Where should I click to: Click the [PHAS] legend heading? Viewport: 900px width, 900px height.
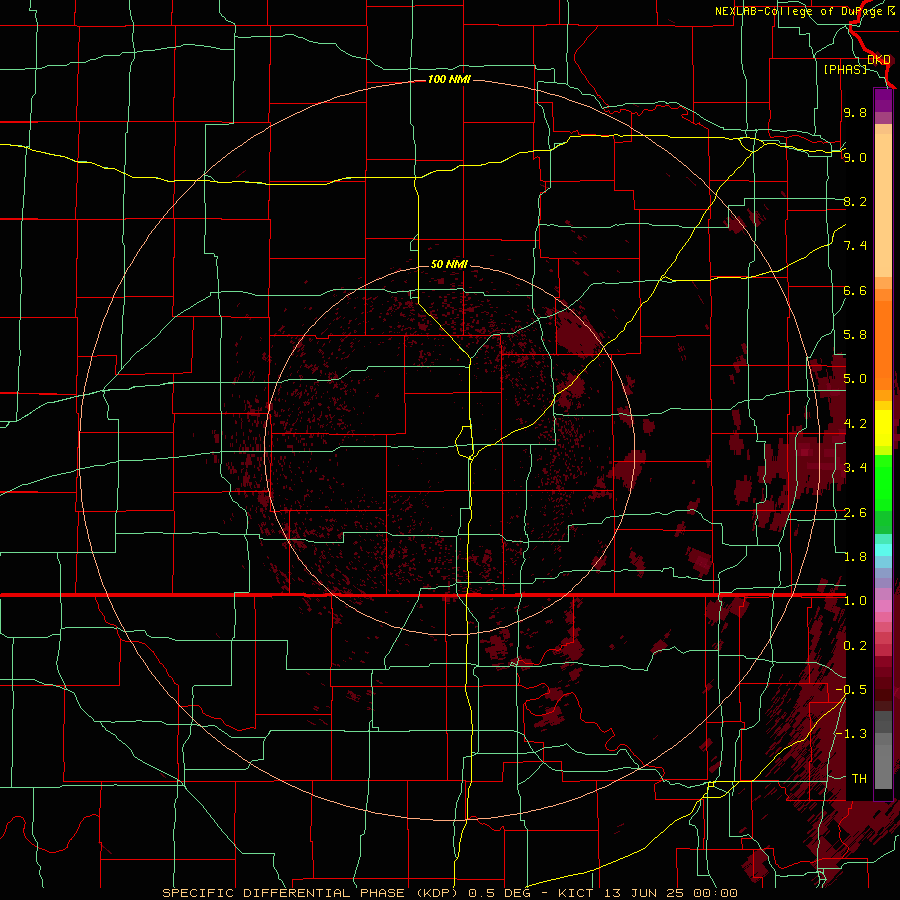coord(845,69)
